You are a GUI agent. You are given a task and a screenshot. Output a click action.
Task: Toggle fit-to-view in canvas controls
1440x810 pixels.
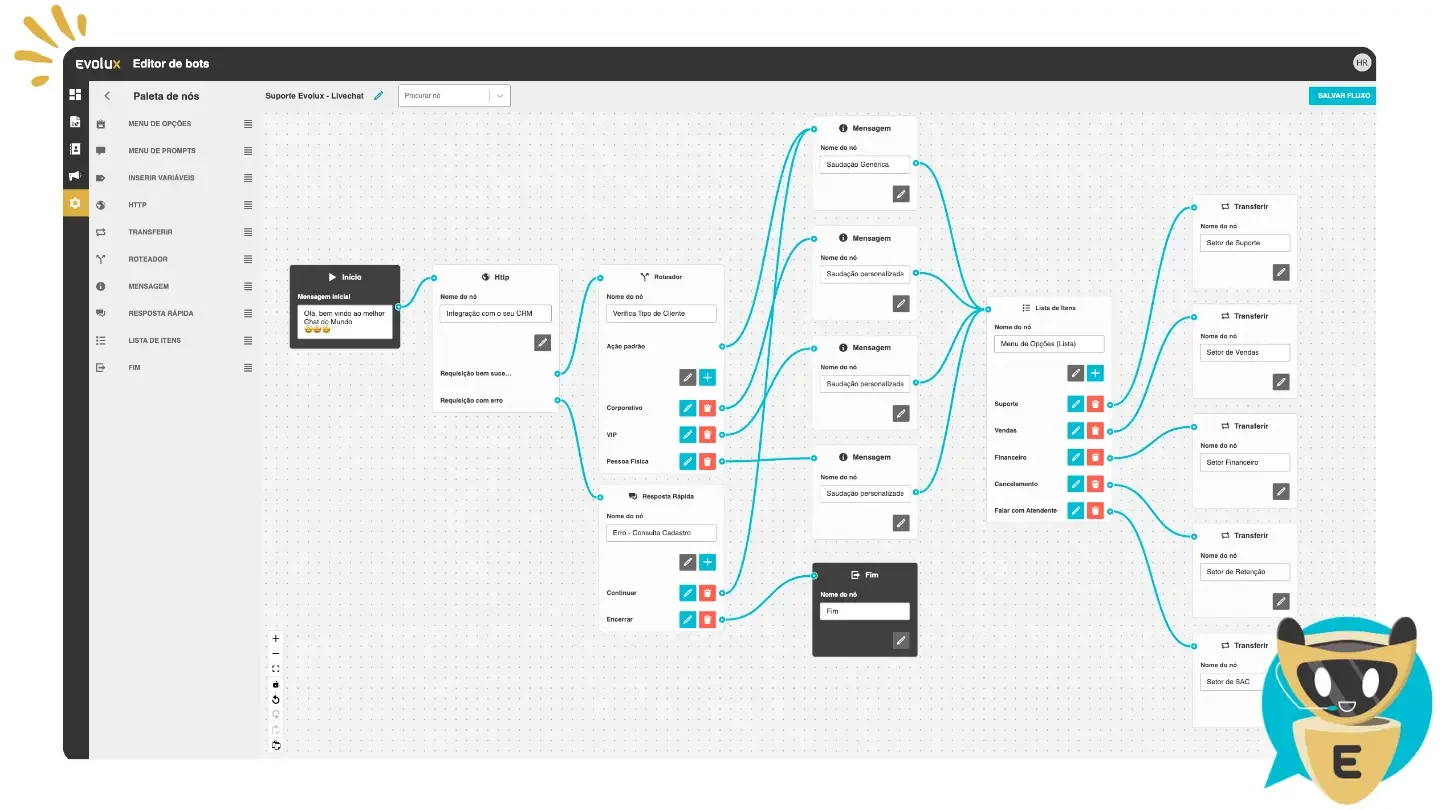(276, 669)
